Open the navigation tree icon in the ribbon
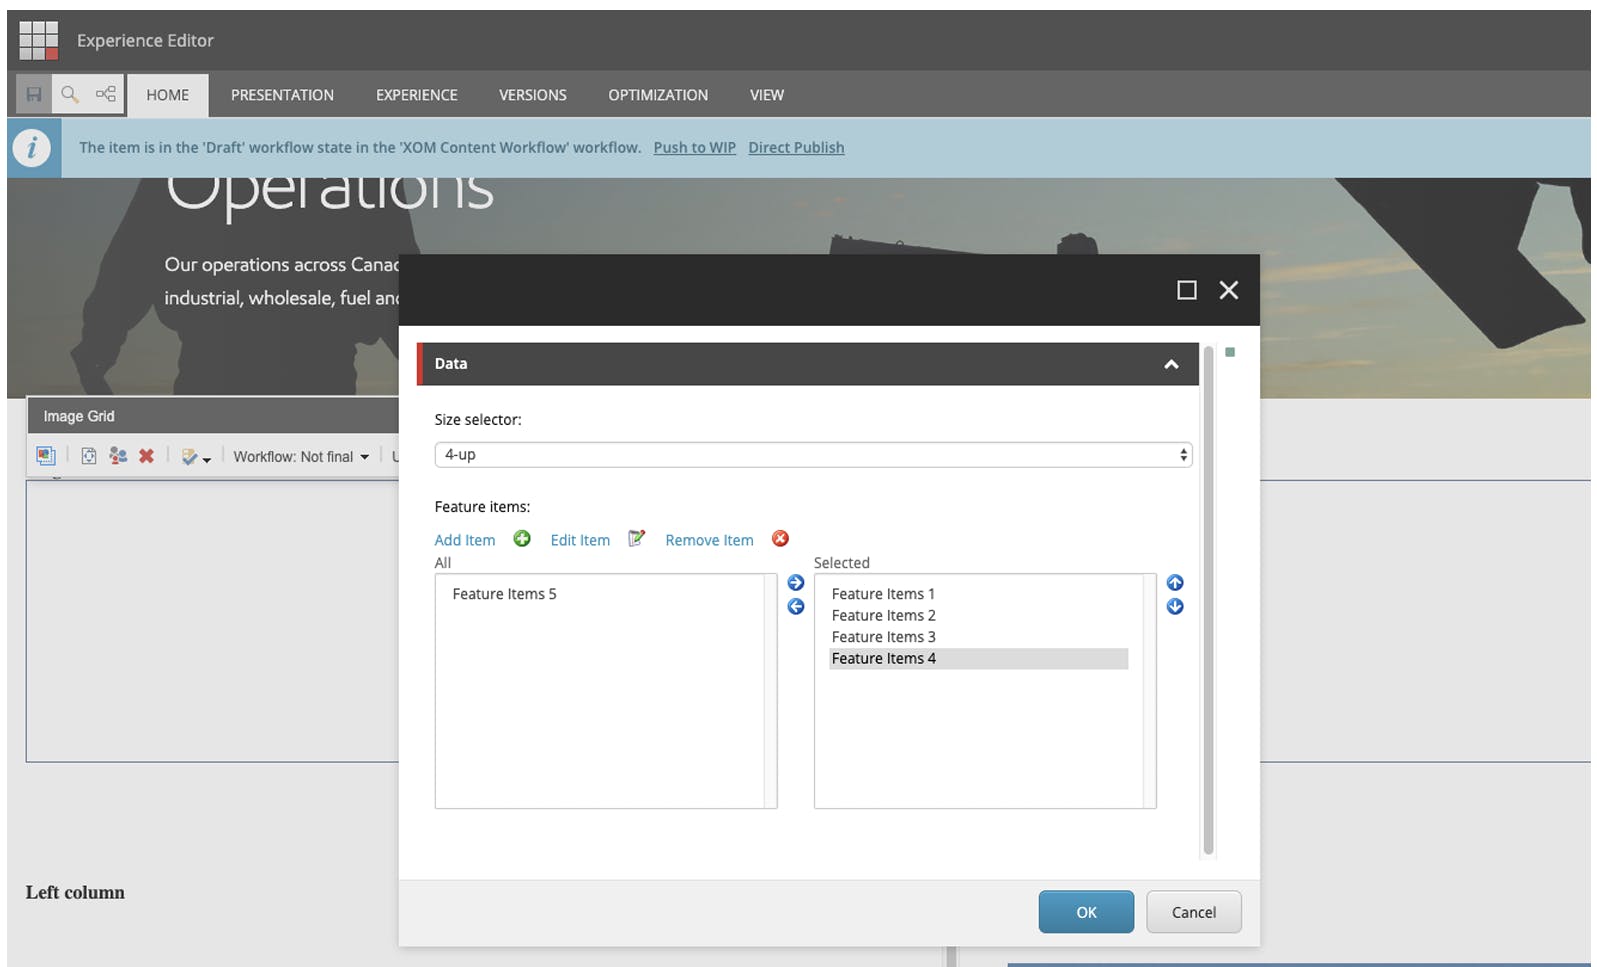Viewport: 1597px width, 967px height. (106, 95)
